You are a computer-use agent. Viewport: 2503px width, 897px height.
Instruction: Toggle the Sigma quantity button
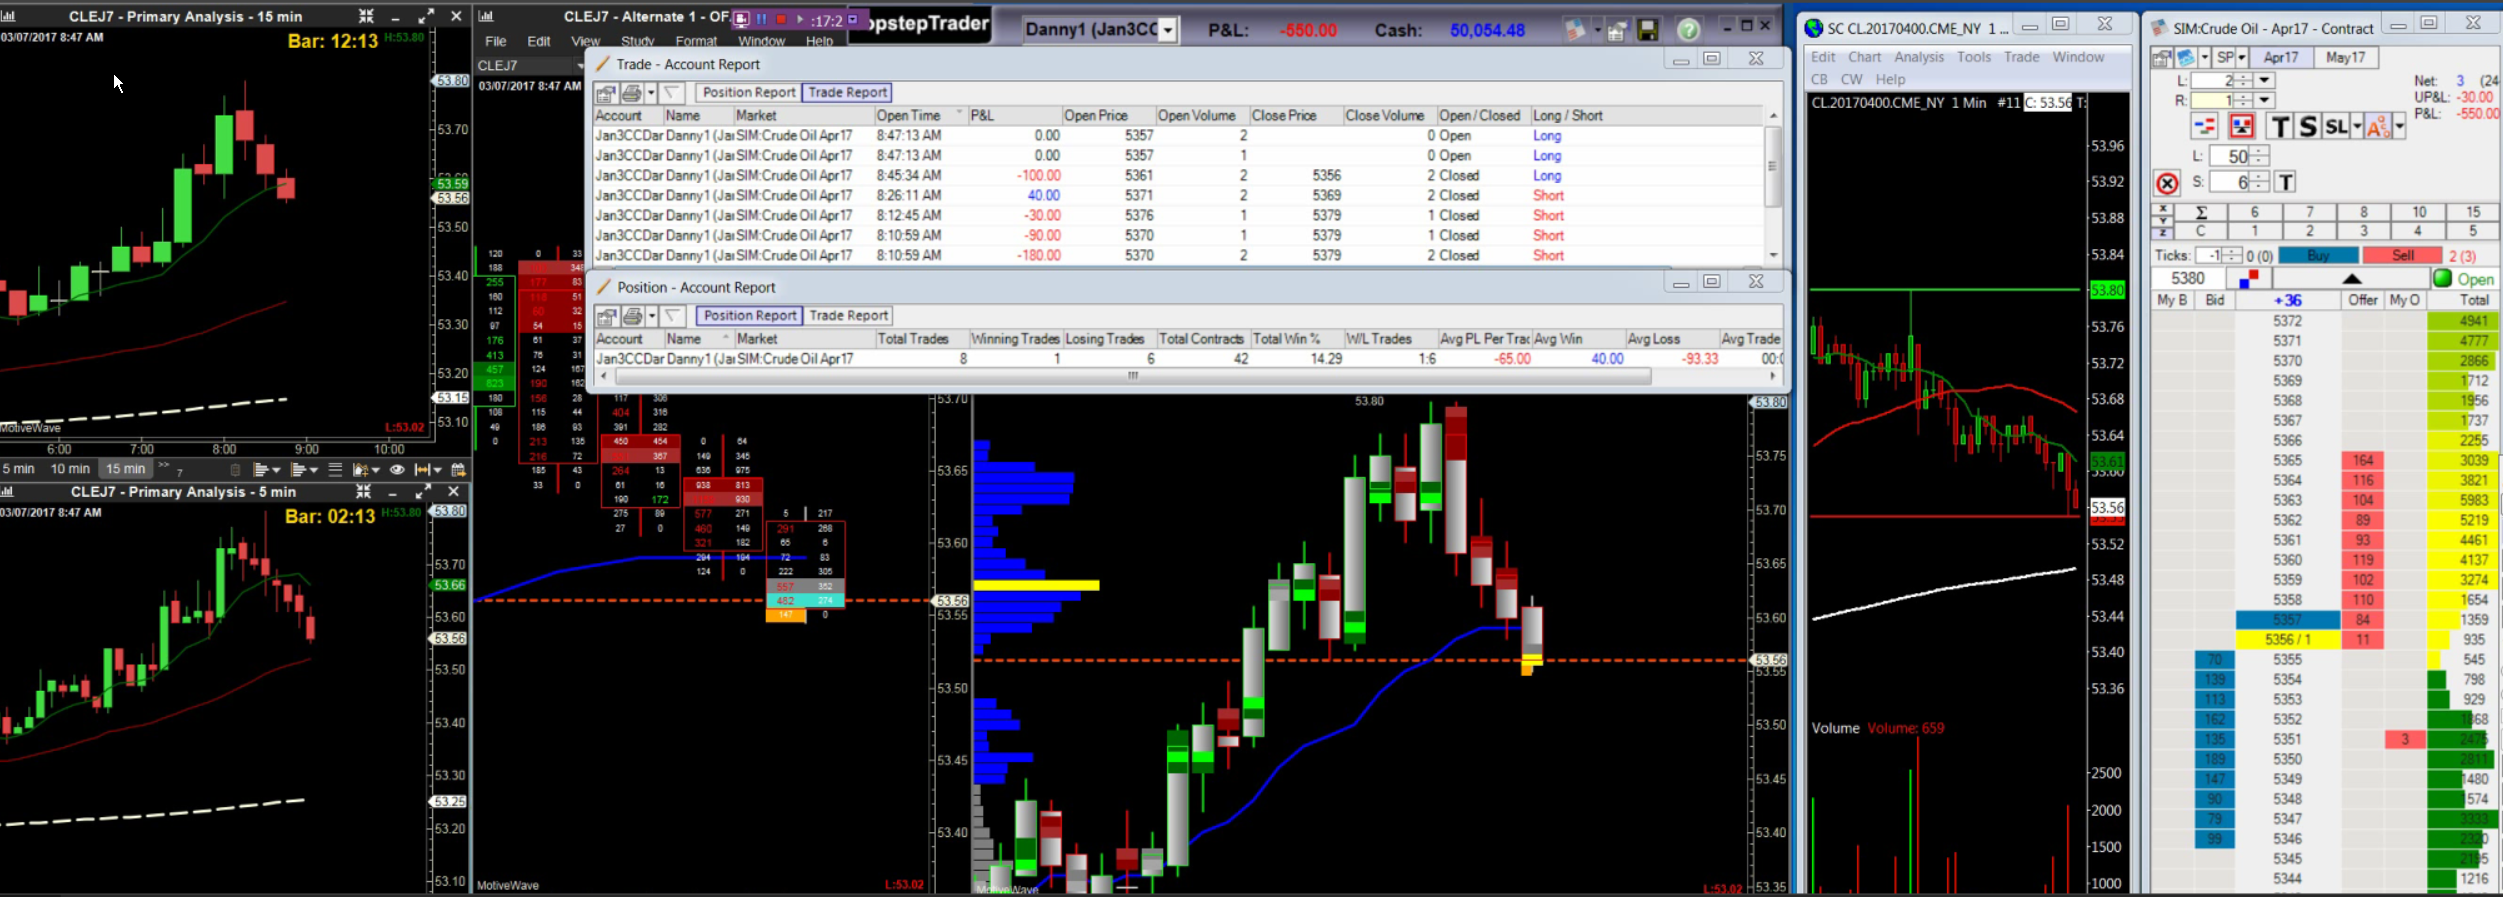point(2201,212)
